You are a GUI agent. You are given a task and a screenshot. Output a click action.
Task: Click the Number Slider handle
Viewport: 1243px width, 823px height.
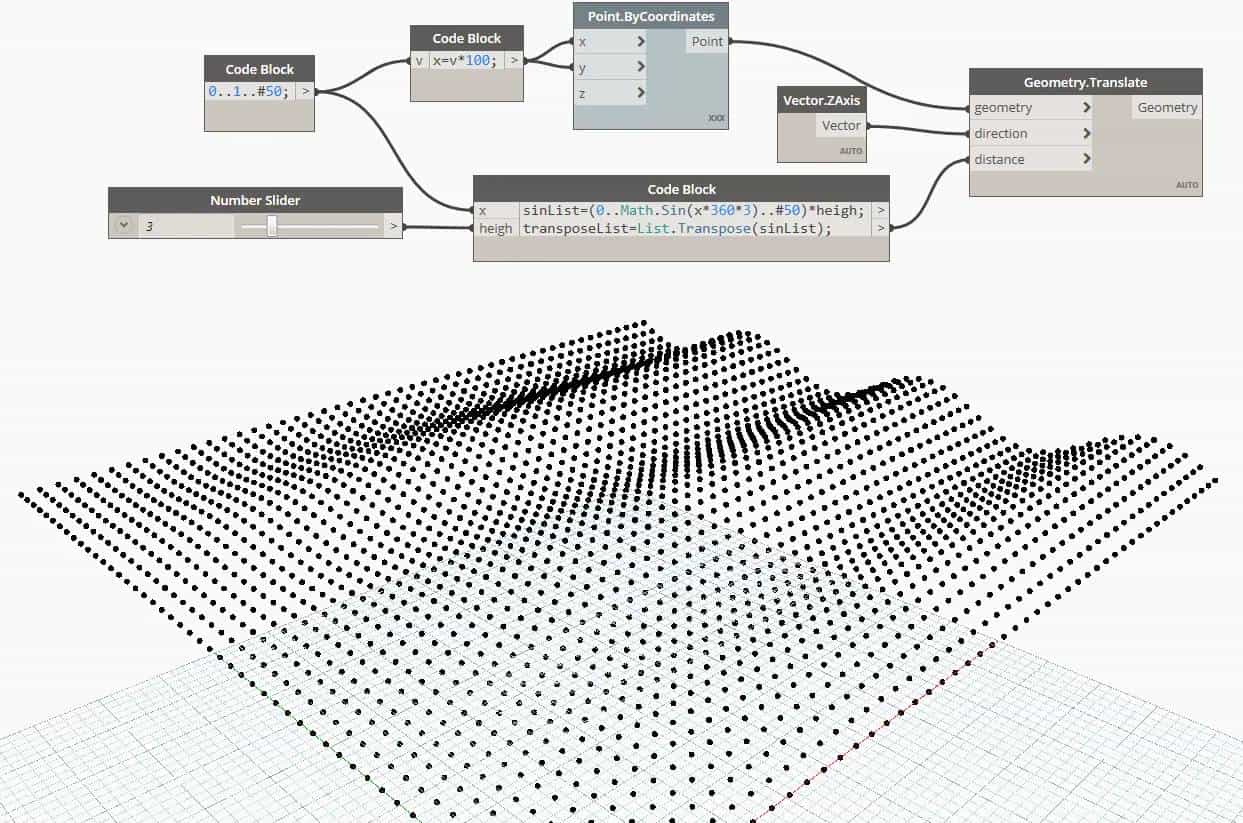point(270,225)
